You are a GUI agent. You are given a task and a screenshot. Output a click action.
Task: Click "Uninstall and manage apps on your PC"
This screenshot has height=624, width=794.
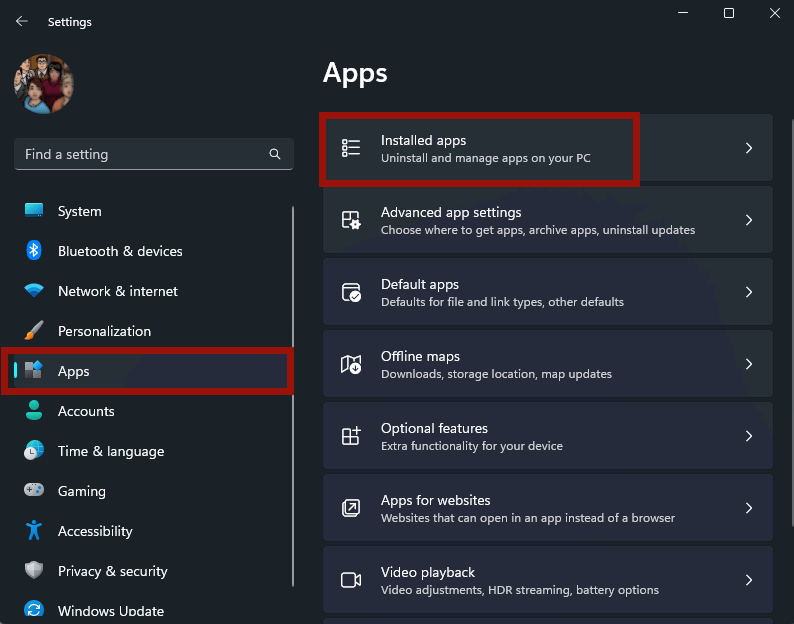click(486, 158)
